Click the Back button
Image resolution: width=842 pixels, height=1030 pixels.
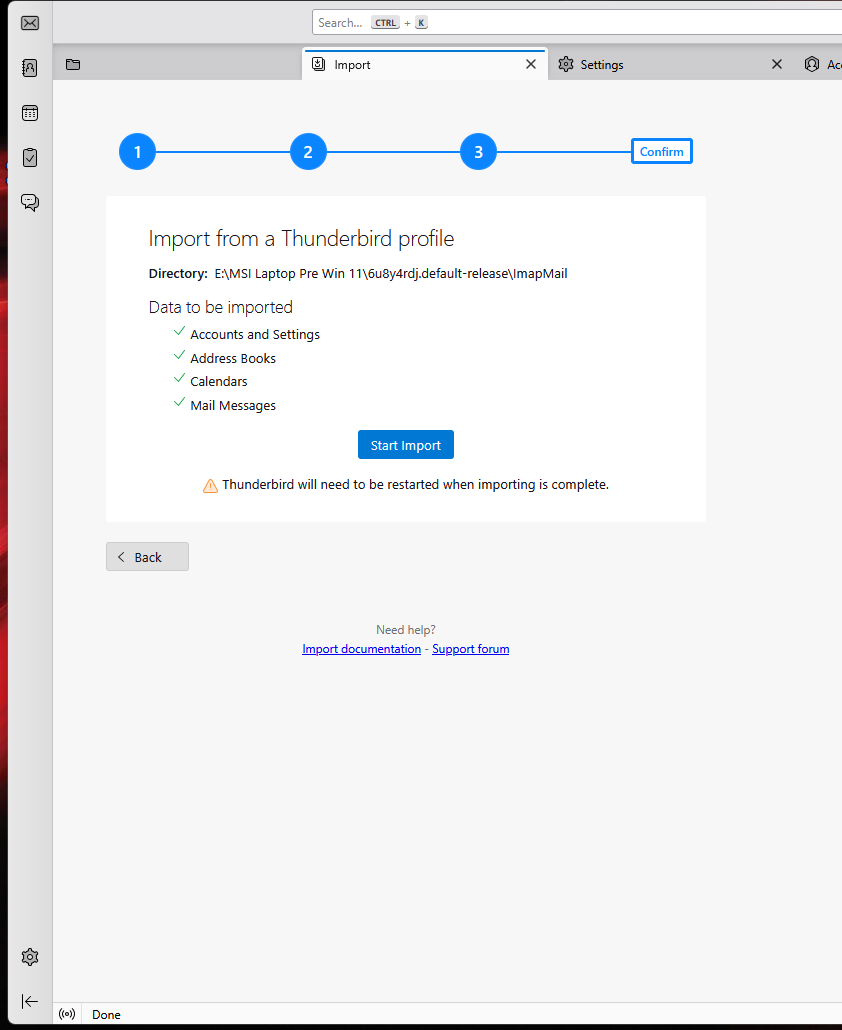click(x=147, y=556)
